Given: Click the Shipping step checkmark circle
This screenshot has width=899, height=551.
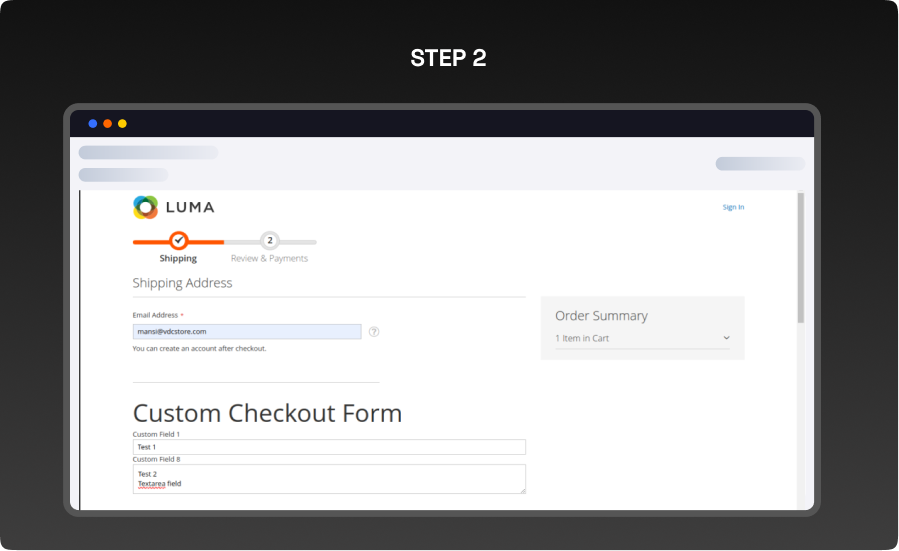Looking at the screenshot, I should [178, 241].
